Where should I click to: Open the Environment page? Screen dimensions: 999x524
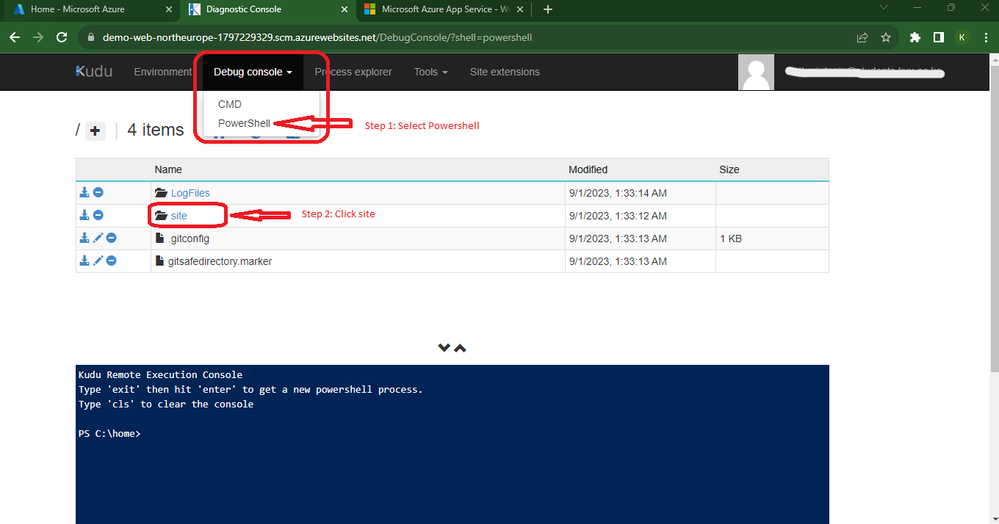(162, 72)
